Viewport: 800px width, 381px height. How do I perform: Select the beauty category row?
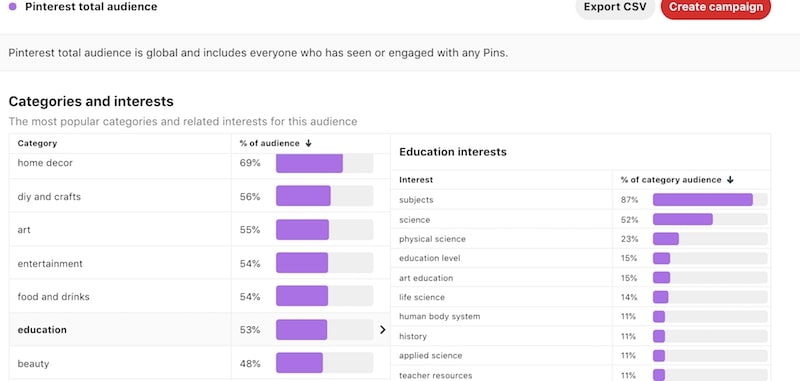[199, 363]
